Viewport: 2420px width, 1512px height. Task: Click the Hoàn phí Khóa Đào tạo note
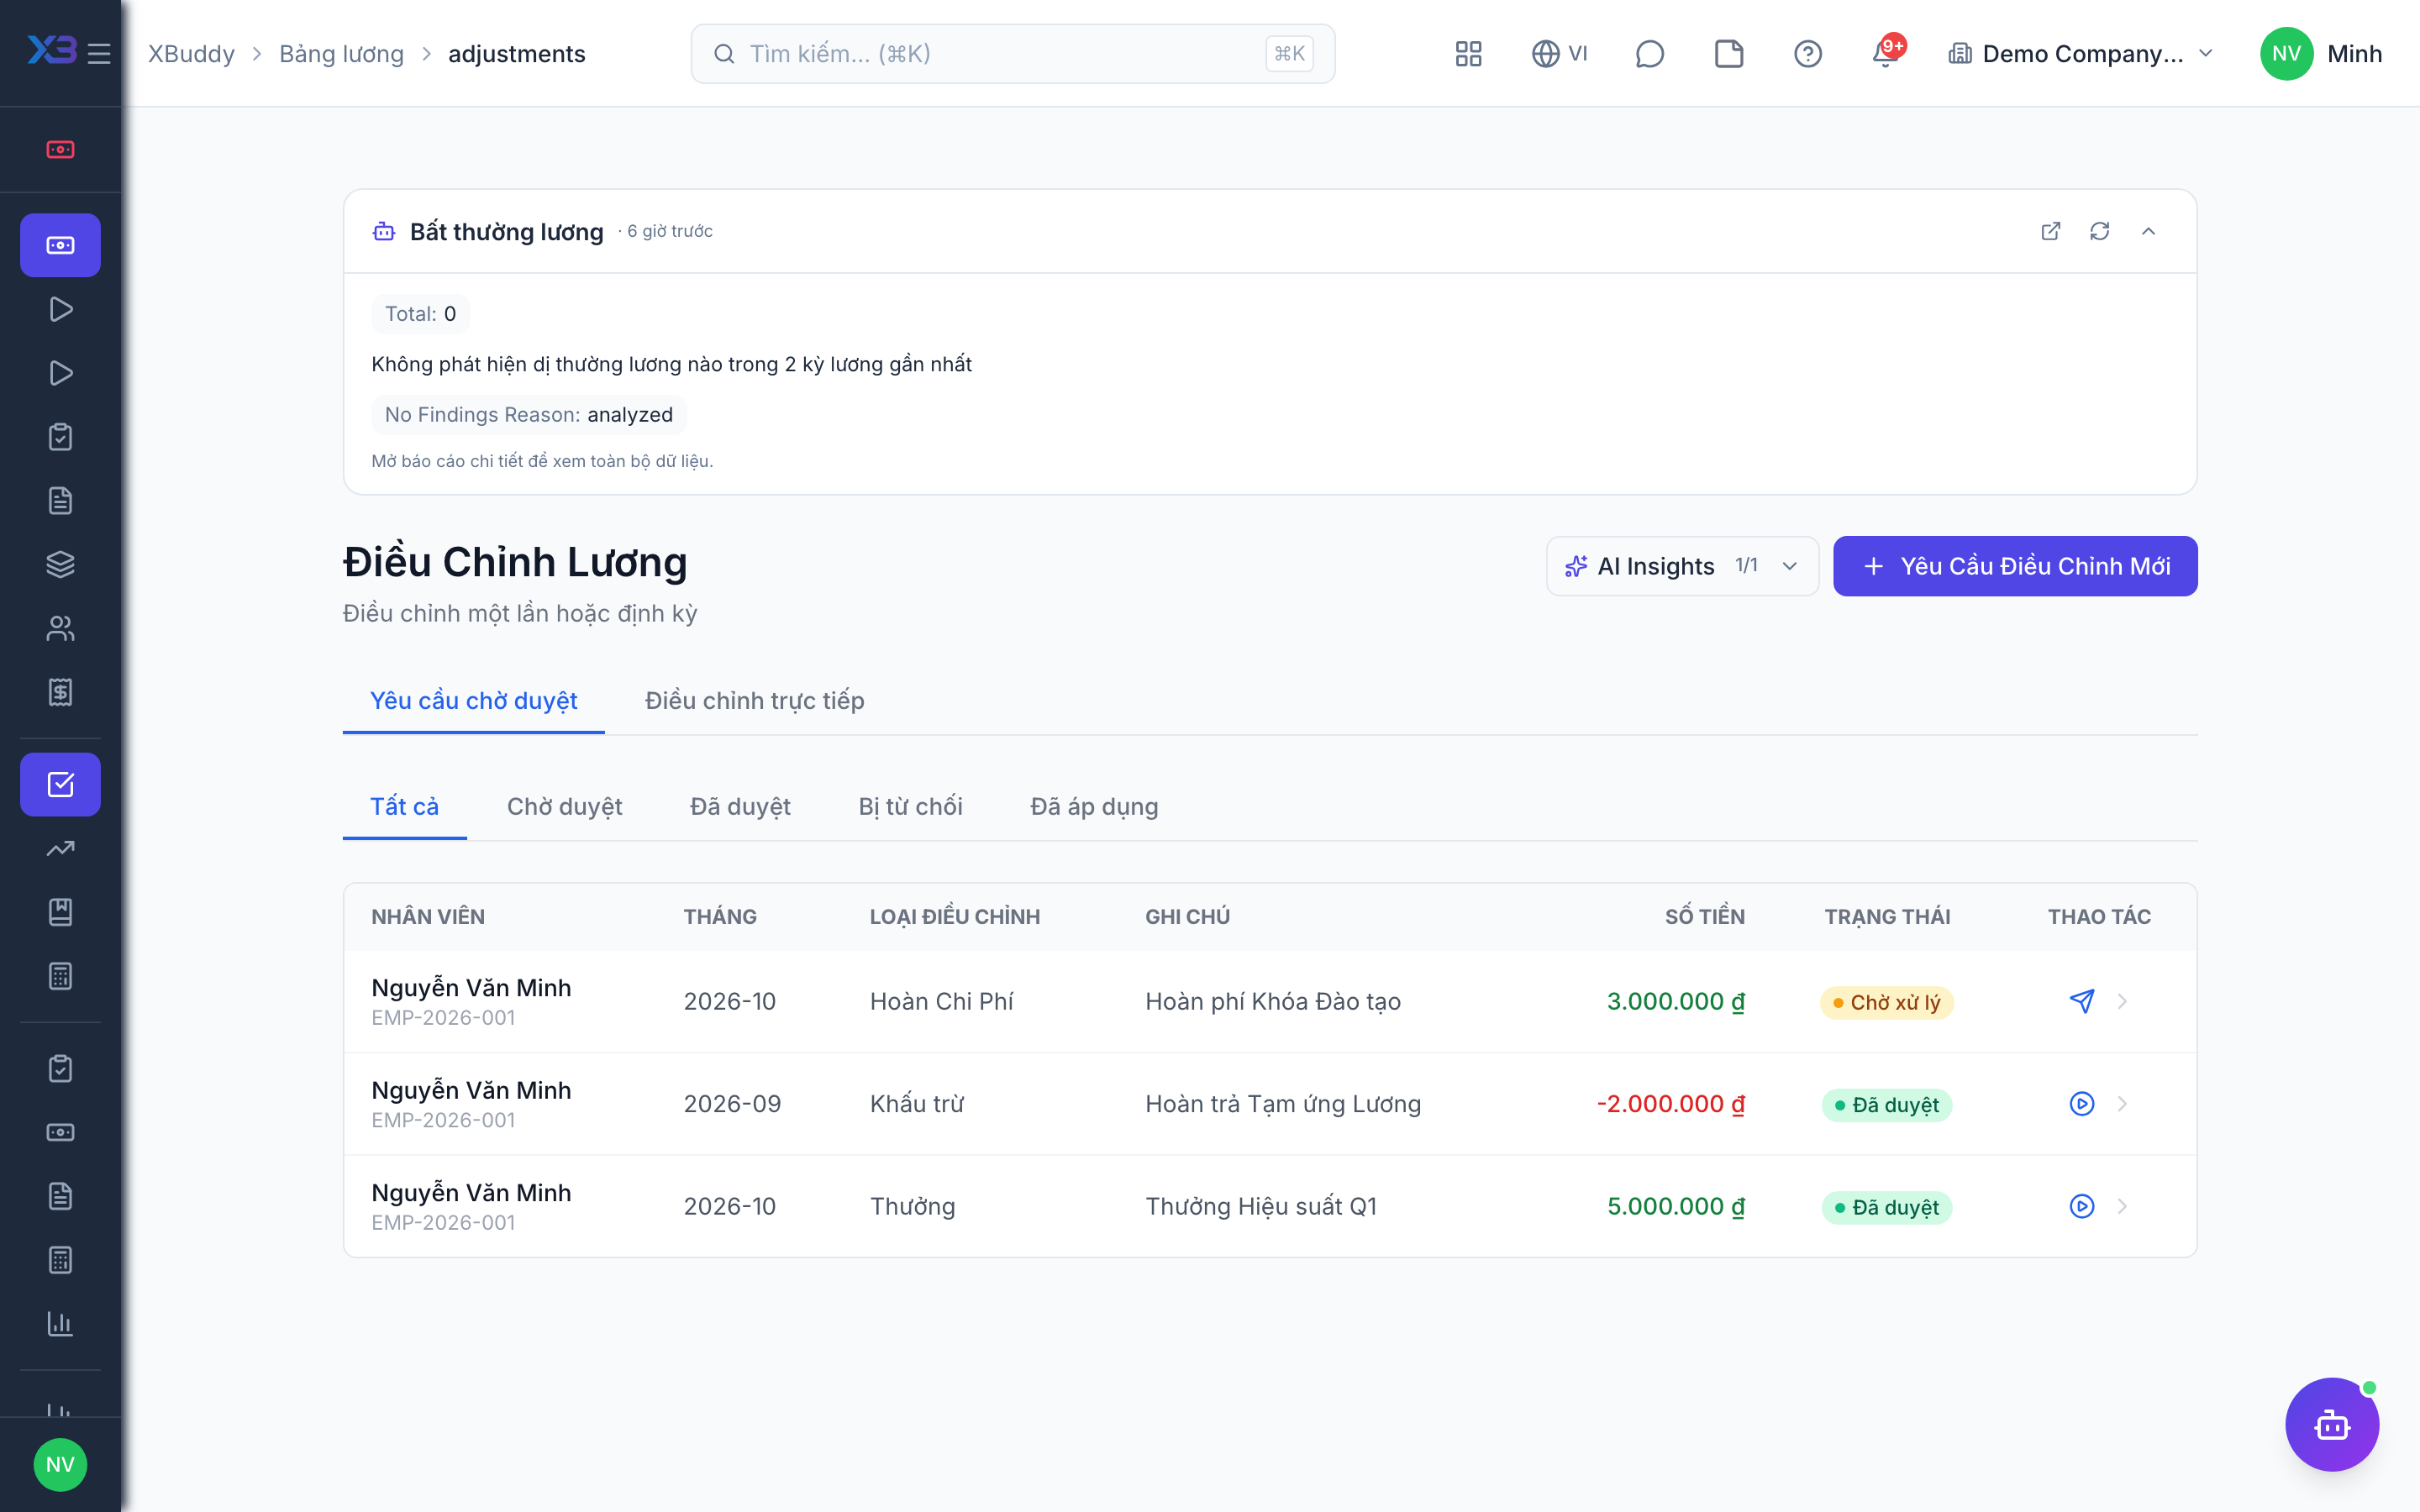[x=1272, y=1001]
